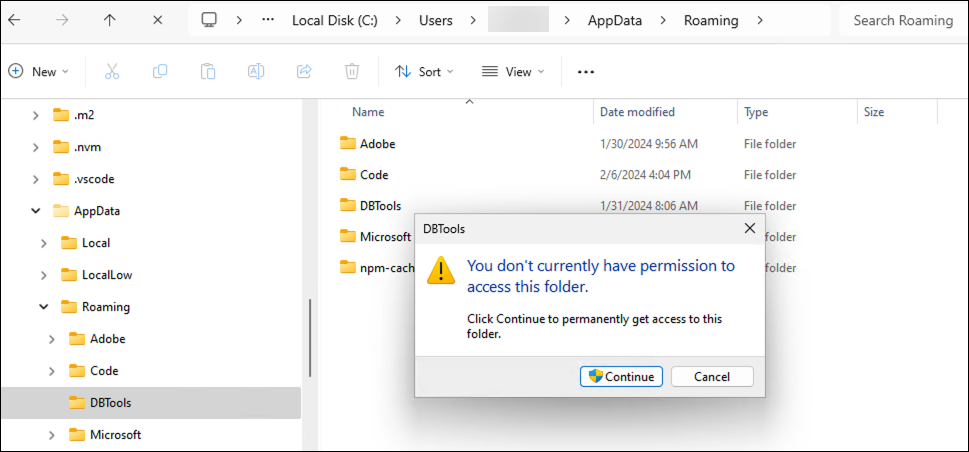969x452 pixels.
Task: Open the New item dropdown
Action: click(39, 72)
